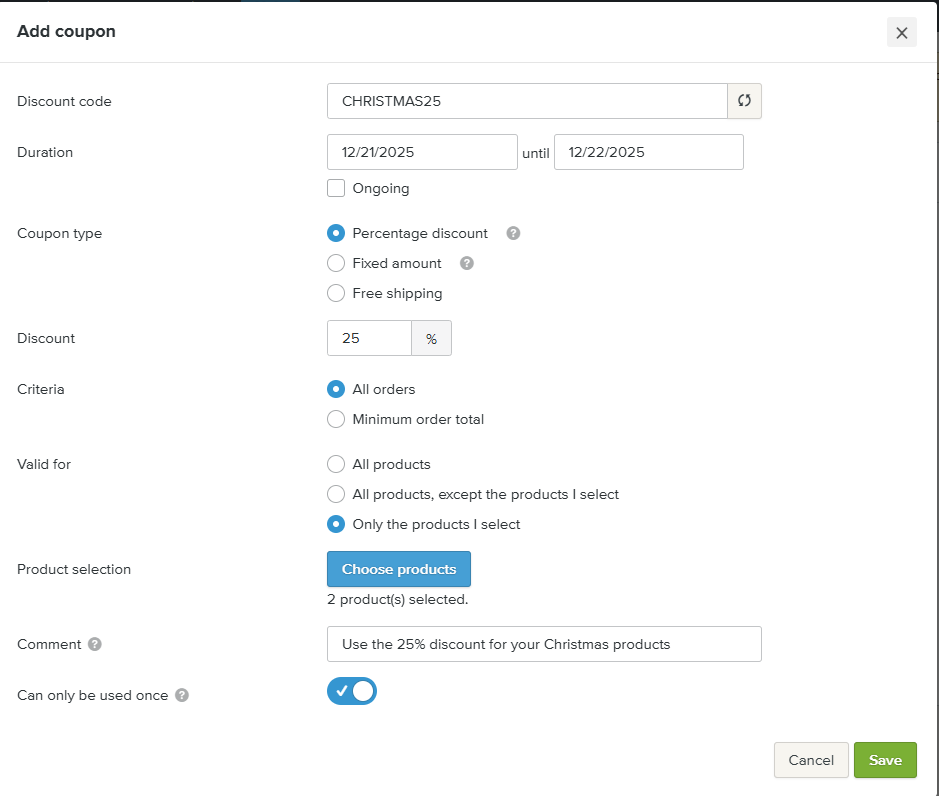Open the Comment help tooltip icon
The width and height of the screenshot is (939, 796).
95,644
